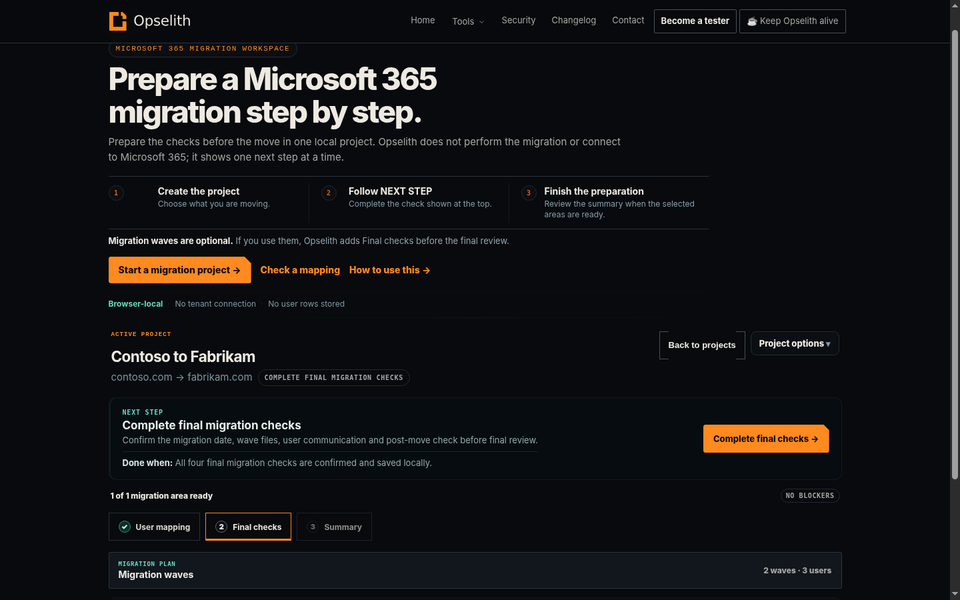Click the Complete final migration checks heading
Screen dimensions: 960x600
point(211,425)
